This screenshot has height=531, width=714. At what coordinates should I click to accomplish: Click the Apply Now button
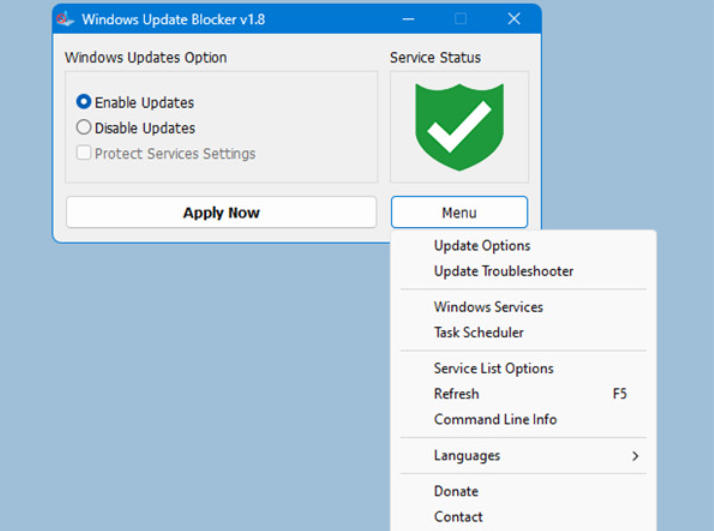pos(221,212)
